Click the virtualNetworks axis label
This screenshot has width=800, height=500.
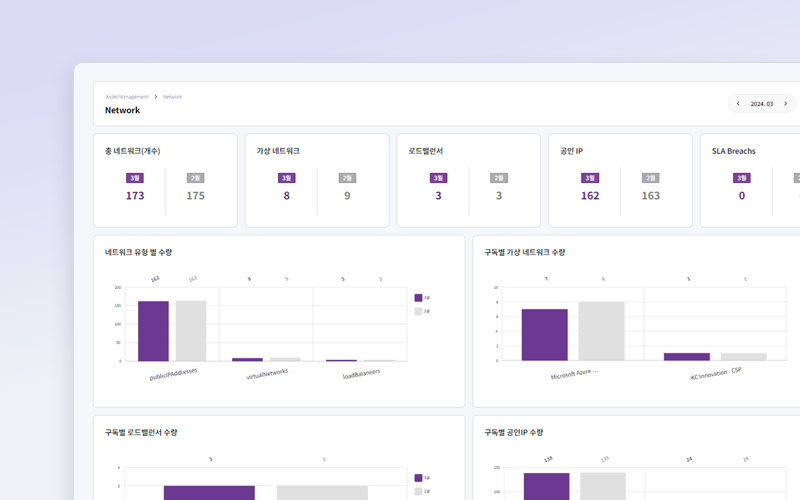(267, 374)
